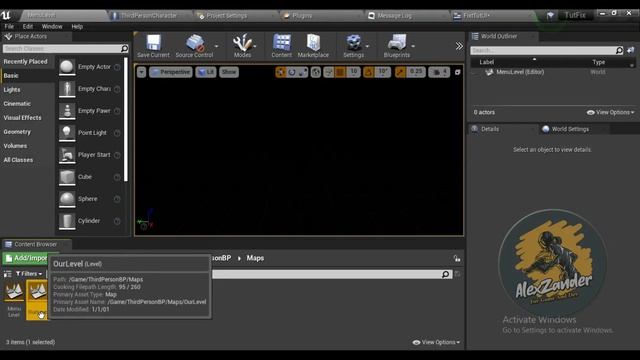Image resolution: width=640 pixels, height=360 pixels.
Task: Click the Add/Import button
Action: pyautogui.click(x=26, y=258)
